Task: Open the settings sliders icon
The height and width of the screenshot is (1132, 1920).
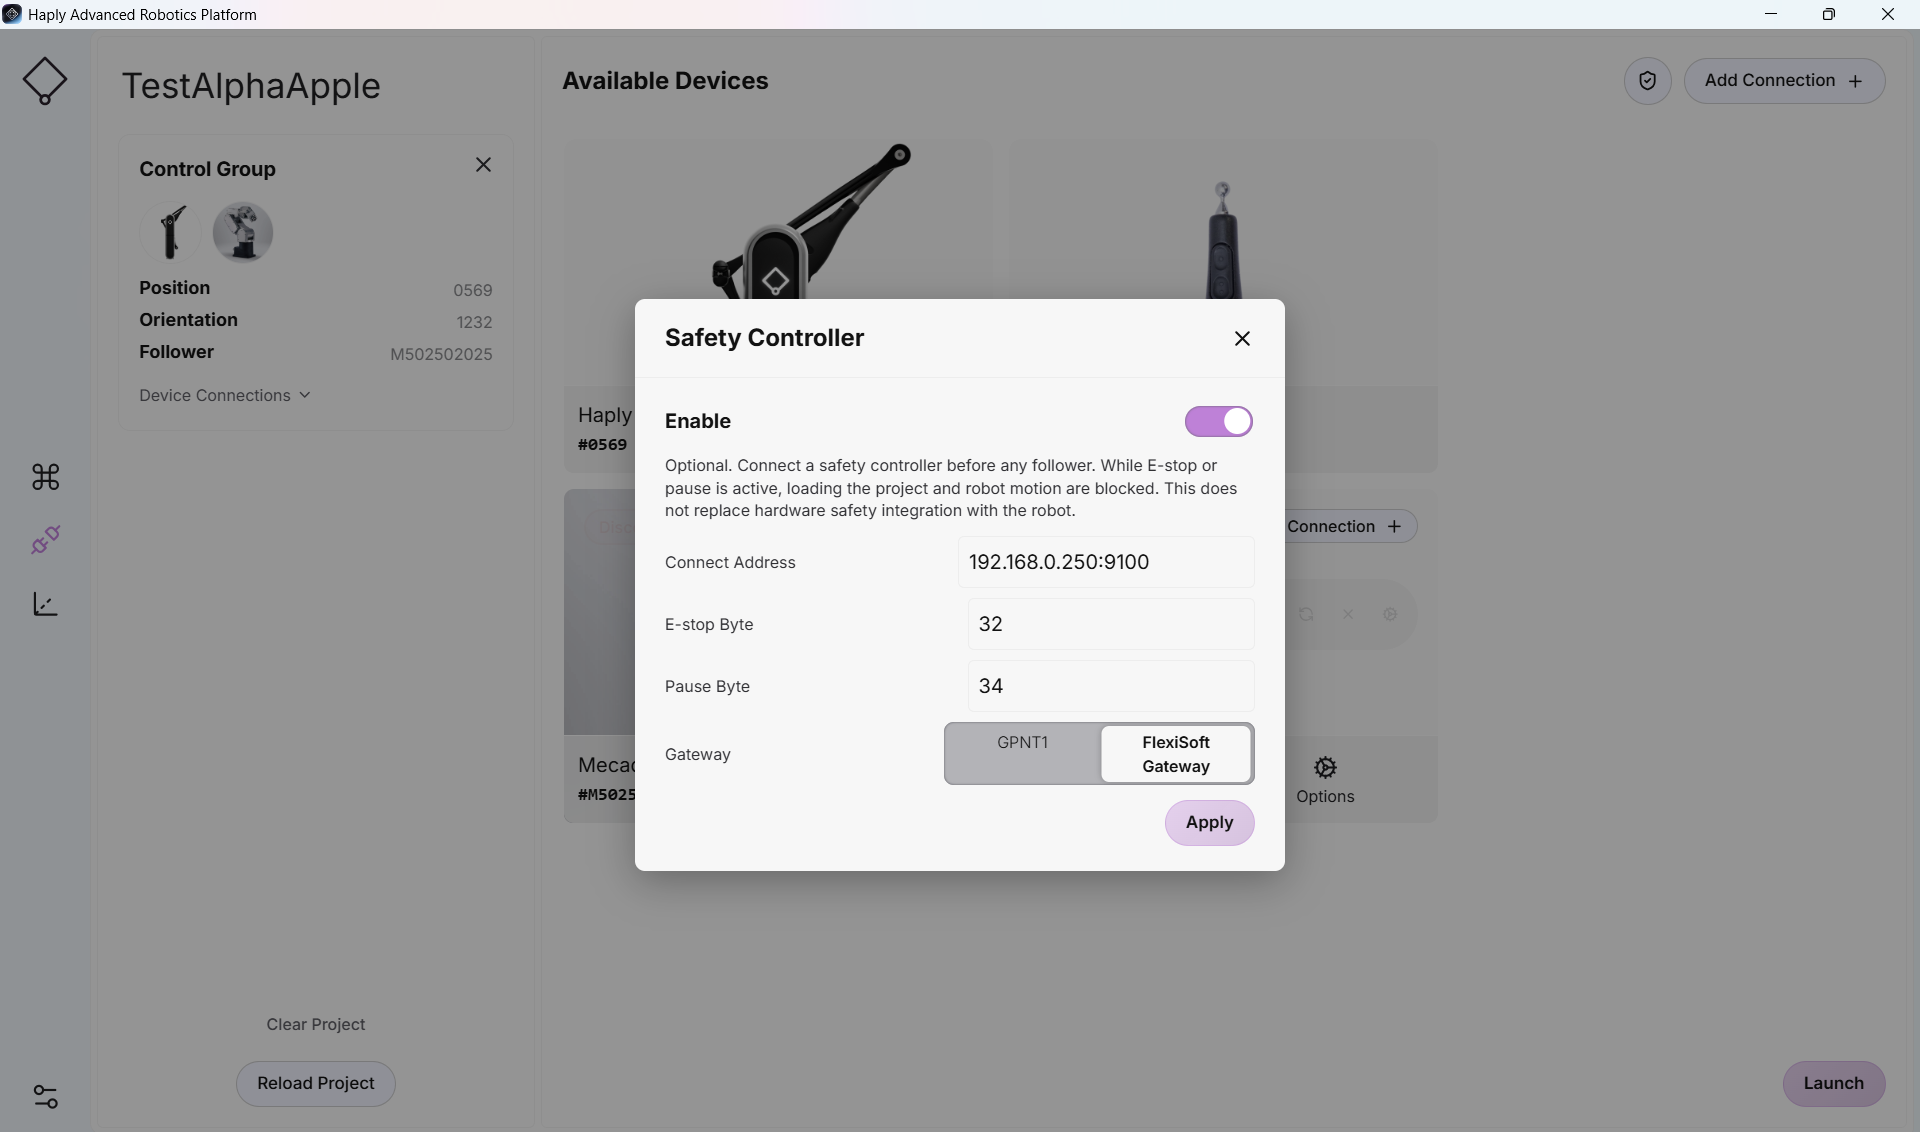Action: (45, 1096)
